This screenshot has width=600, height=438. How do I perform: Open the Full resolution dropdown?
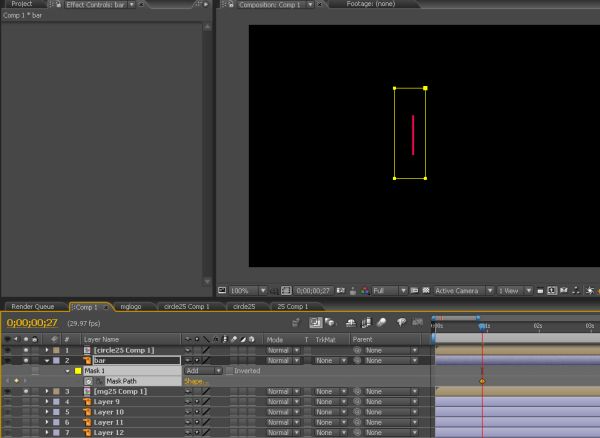389,291
